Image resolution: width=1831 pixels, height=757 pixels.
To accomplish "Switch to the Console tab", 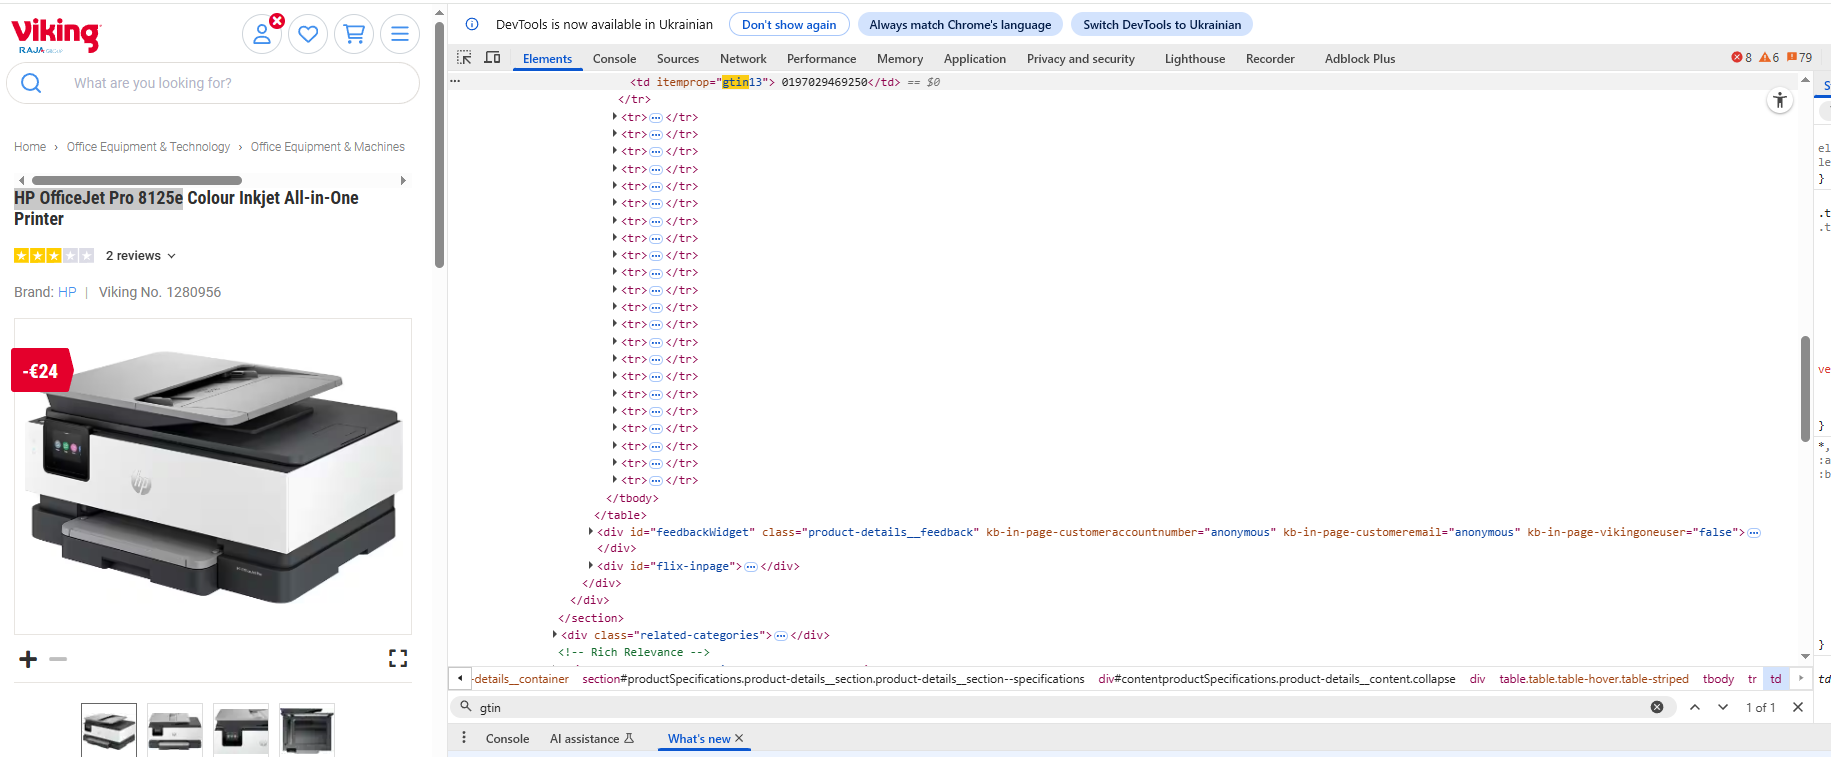I will pyautogui.click(x=614, y=59).
